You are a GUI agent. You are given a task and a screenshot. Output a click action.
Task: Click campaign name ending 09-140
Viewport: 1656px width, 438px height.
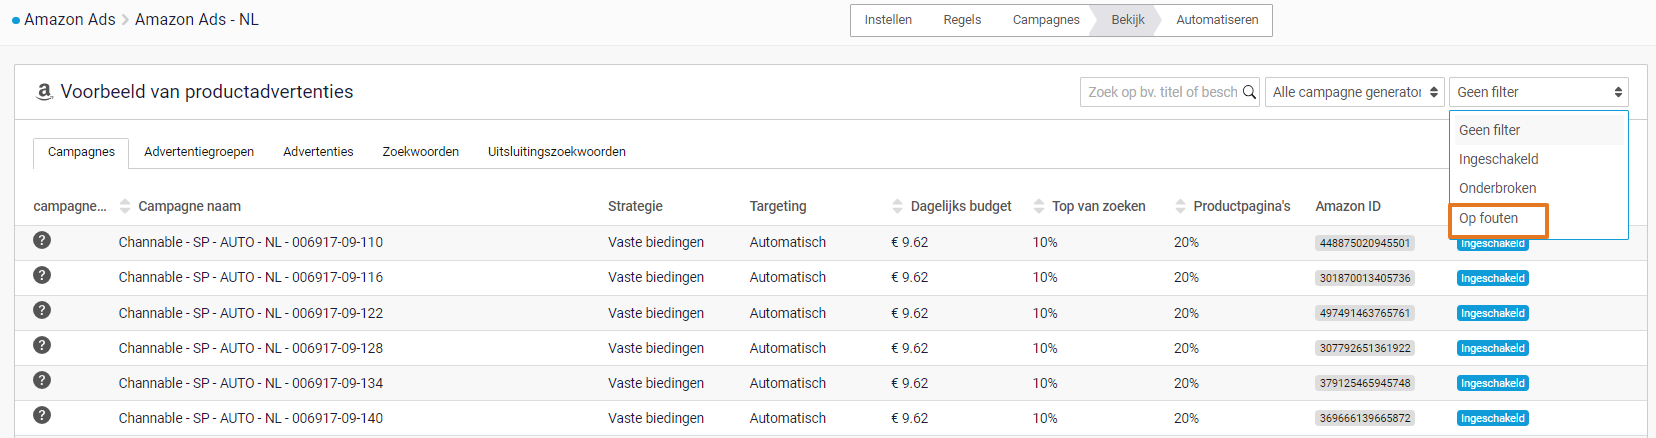(251, 418)
